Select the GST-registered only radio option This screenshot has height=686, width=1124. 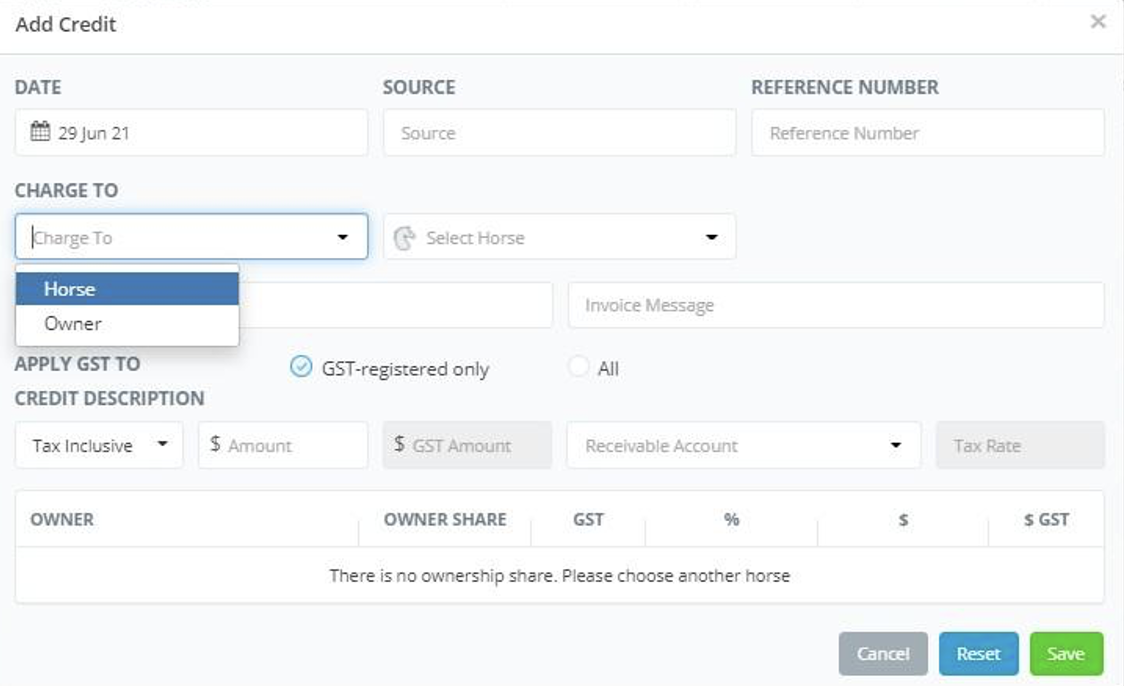tap(301, 368)
